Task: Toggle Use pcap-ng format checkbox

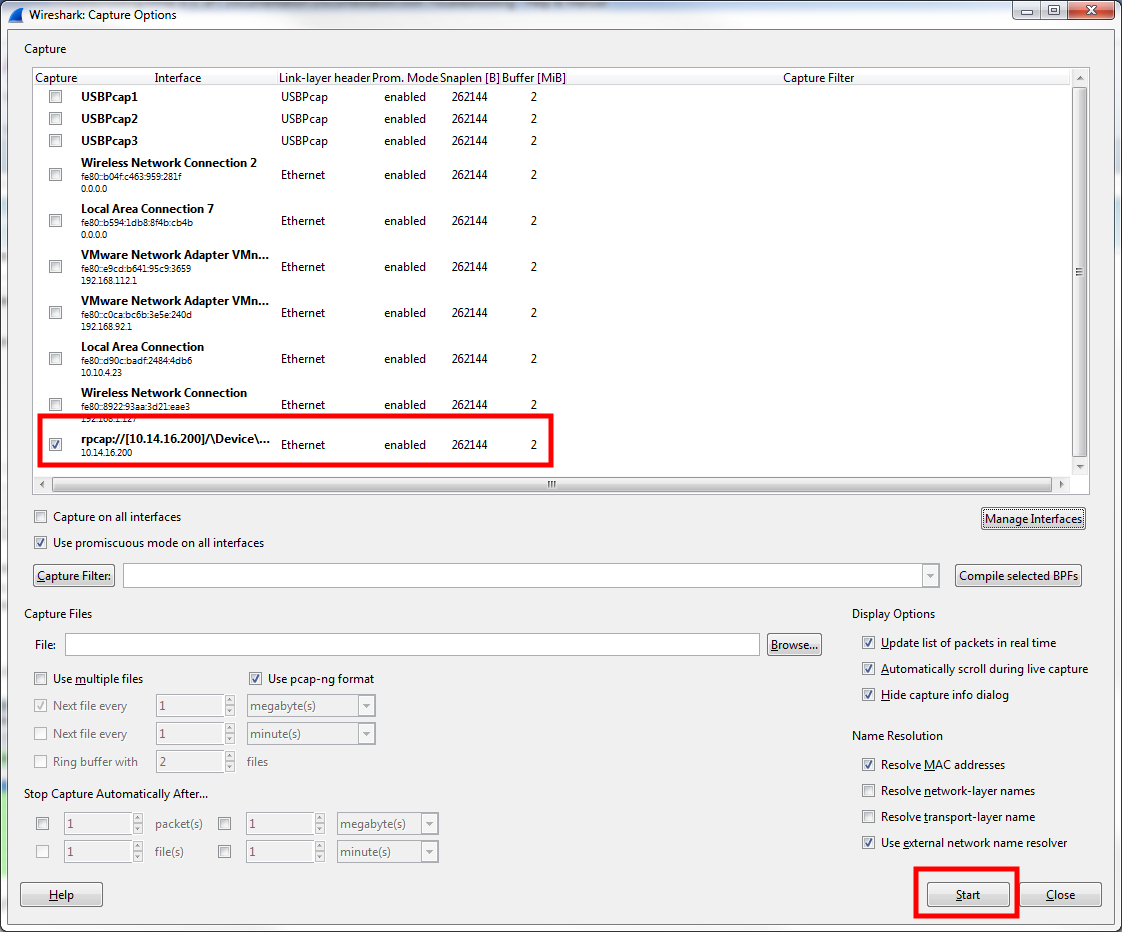Action: click(255, 679)
